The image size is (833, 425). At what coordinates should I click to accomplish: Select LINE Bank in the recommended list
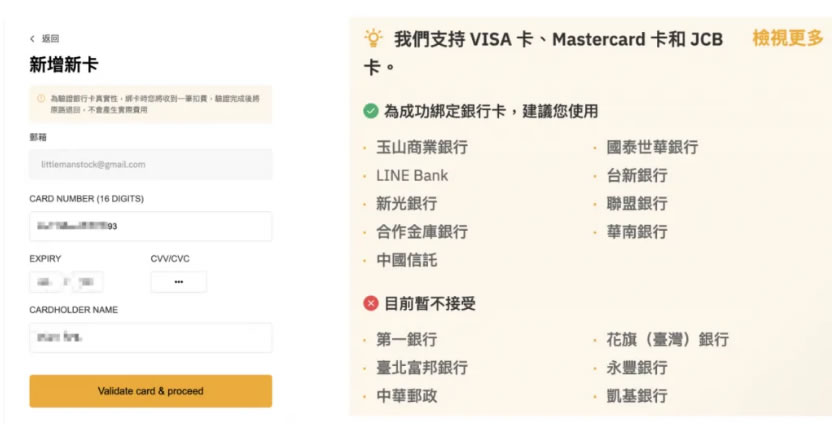pos(412,175)
